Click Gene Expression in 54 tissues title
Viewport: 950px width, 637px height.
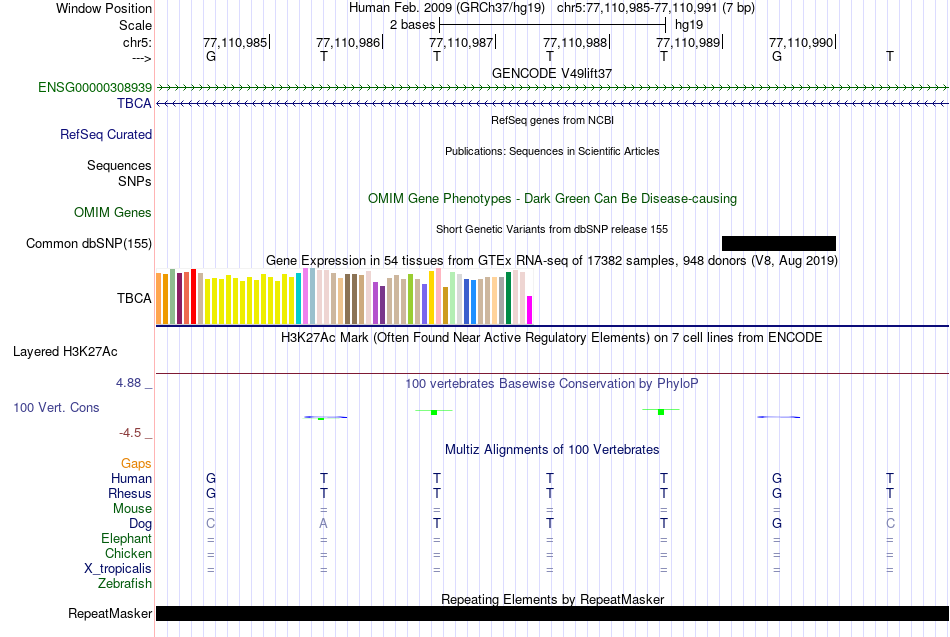tap(552, 261)
